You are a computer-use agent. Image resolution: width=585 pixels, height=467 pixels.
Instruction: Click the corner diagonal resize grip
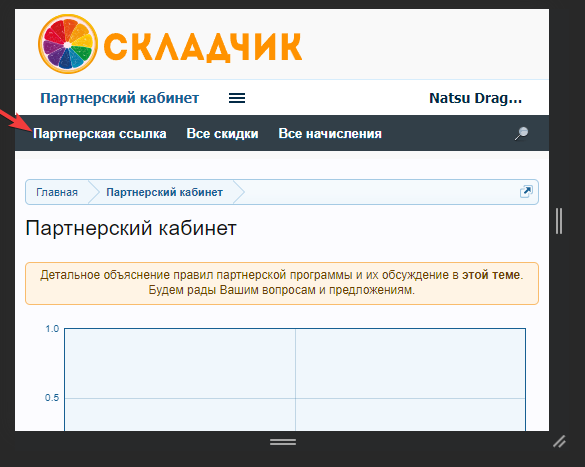559,442
